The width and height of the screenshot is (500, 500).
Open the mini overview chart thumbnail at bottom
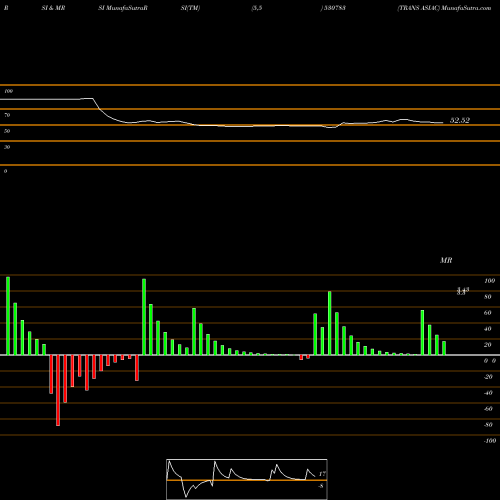click(247, 479)
